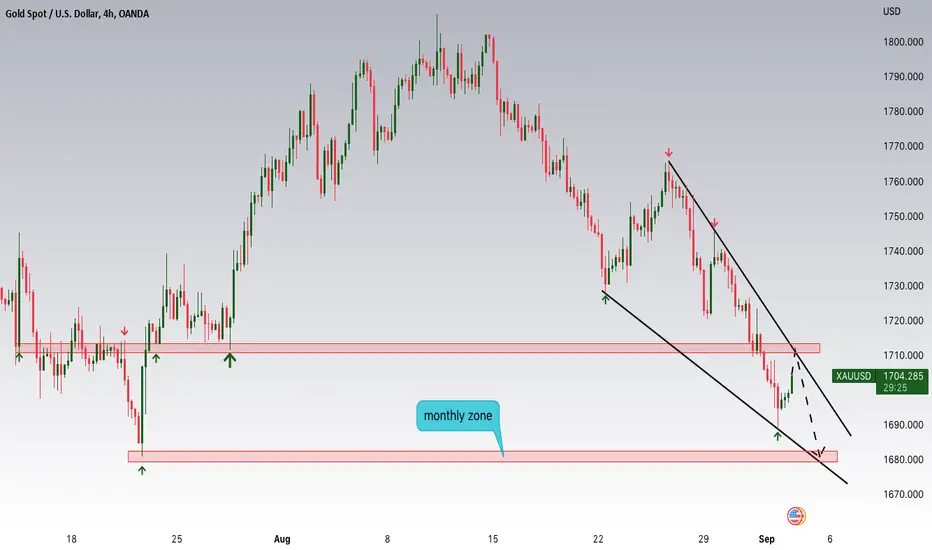Screen dimensions: 932x550
Task: Click the 1800.000 price axis label
Action: point(903,42)
